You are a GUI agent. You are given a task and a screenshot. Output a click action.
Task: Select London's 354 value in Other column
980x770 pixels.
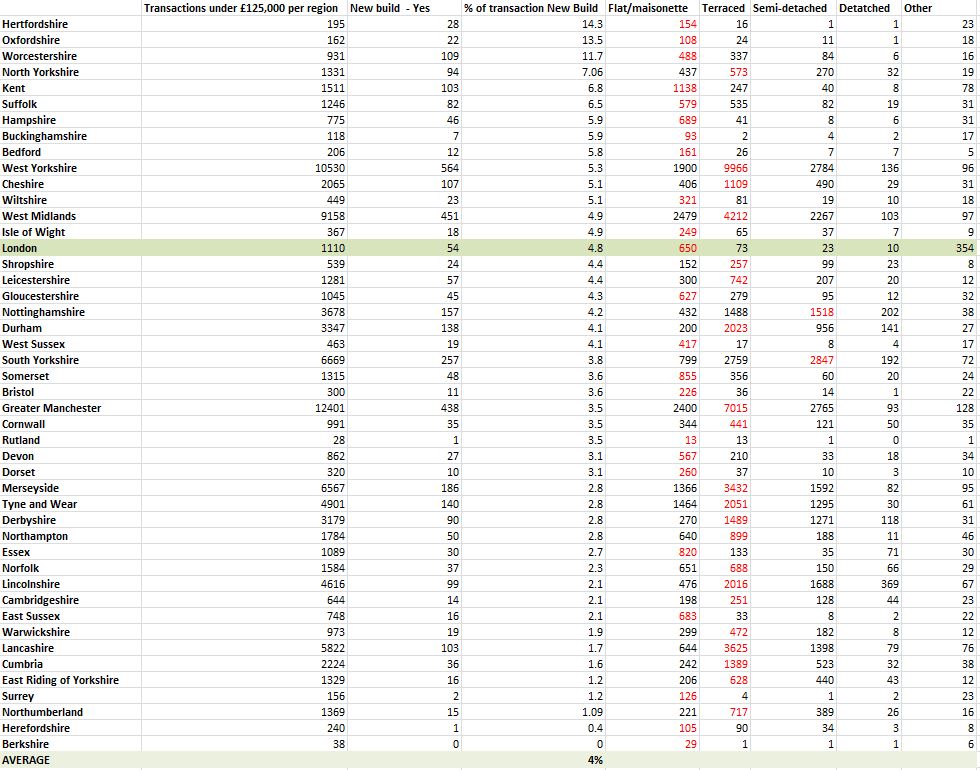[964, 248]
